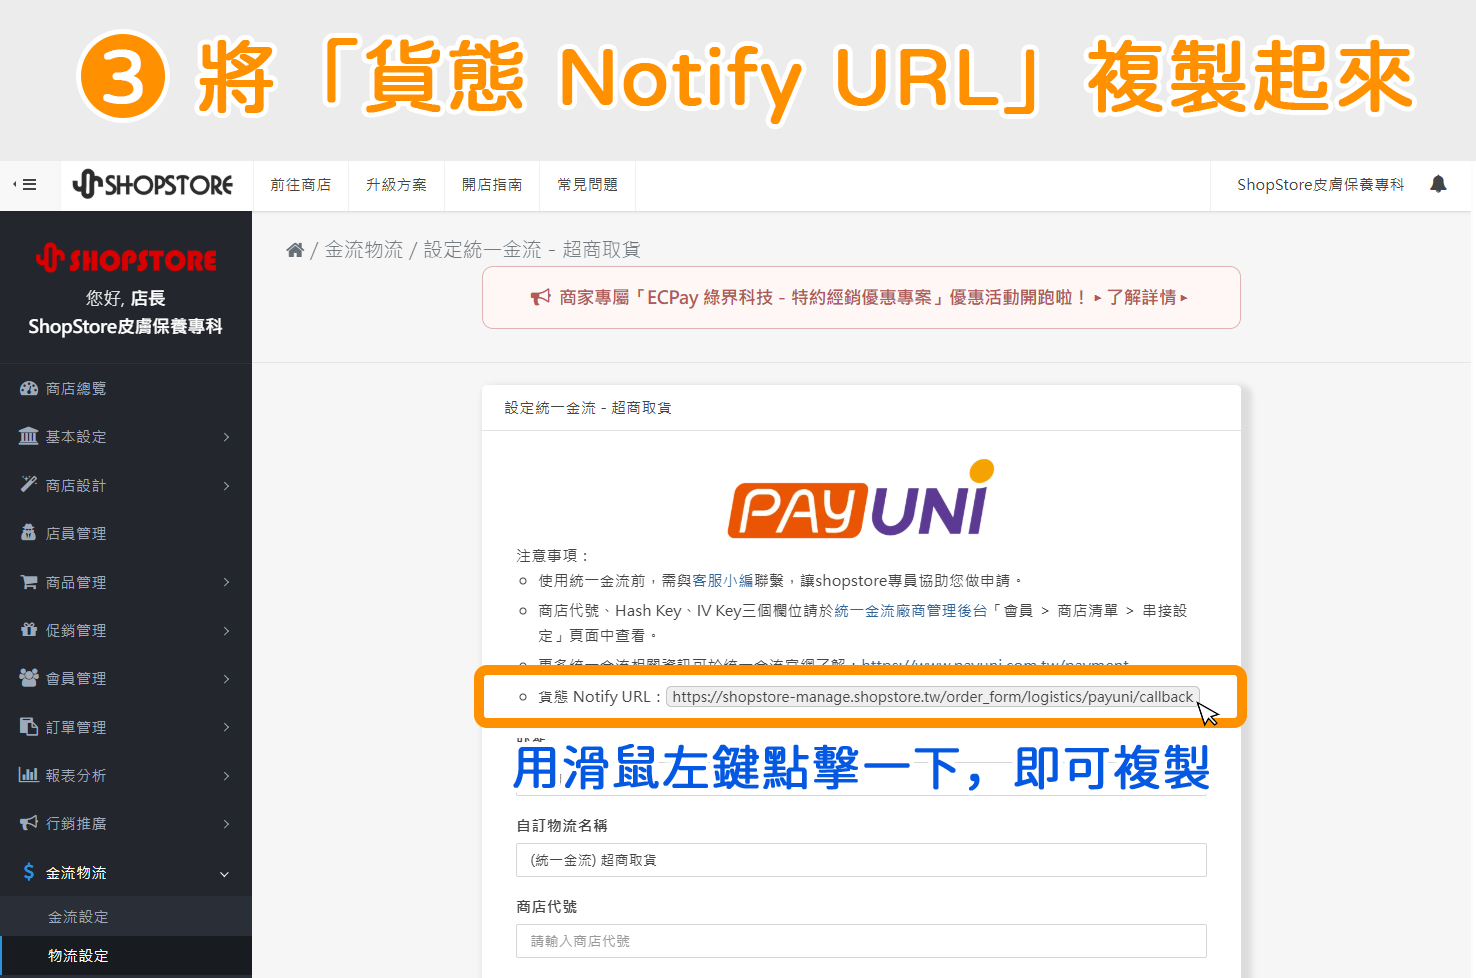
Task: Click the 行銷推廣 megaphone icon
Action: click(x=29, y=823)
